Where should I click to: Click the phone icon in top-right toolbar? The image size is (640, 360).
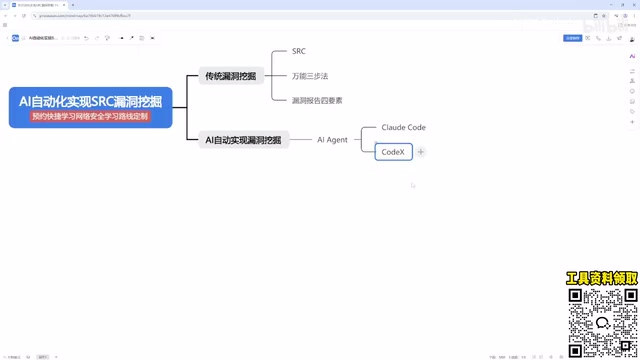(598, 38)
